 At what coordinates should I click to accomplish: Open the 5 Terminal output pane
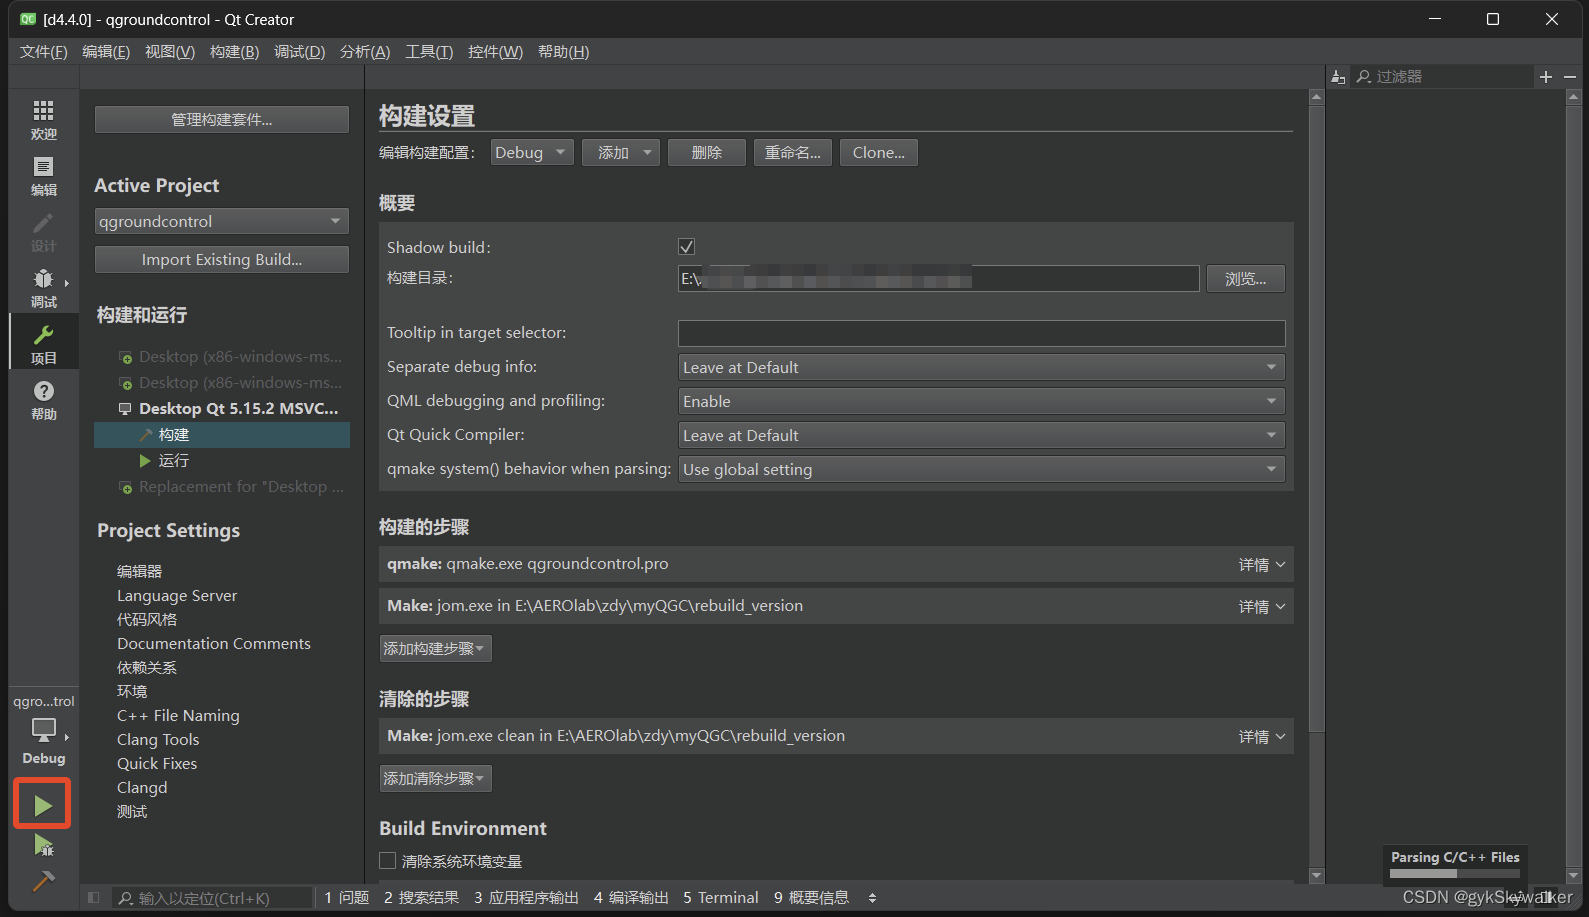[721, 898]
